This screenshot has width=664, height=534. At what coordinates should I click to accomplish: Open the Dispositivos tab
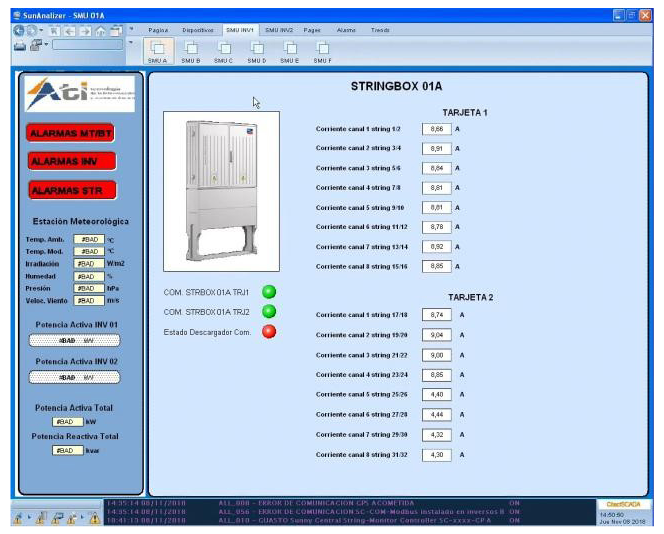pos(197,31)
